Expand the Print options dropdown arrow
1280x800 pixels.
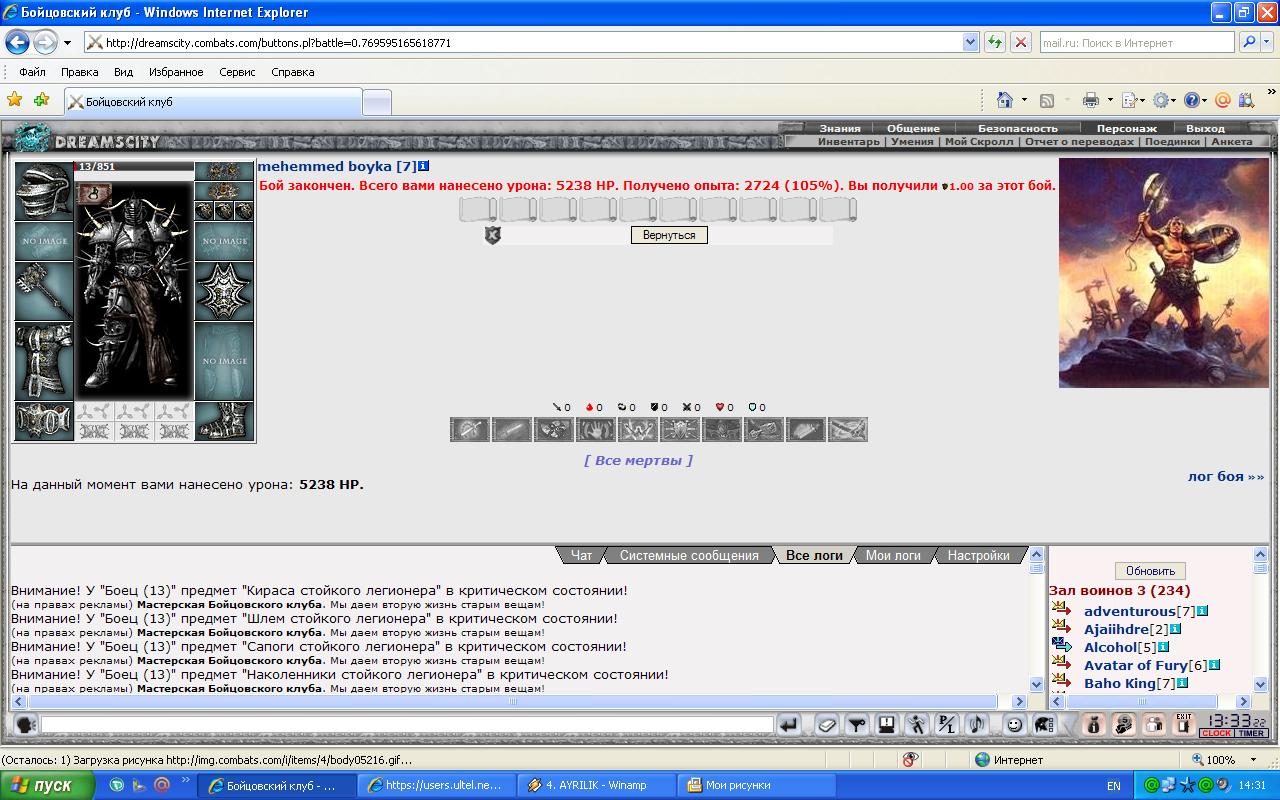1109,100
